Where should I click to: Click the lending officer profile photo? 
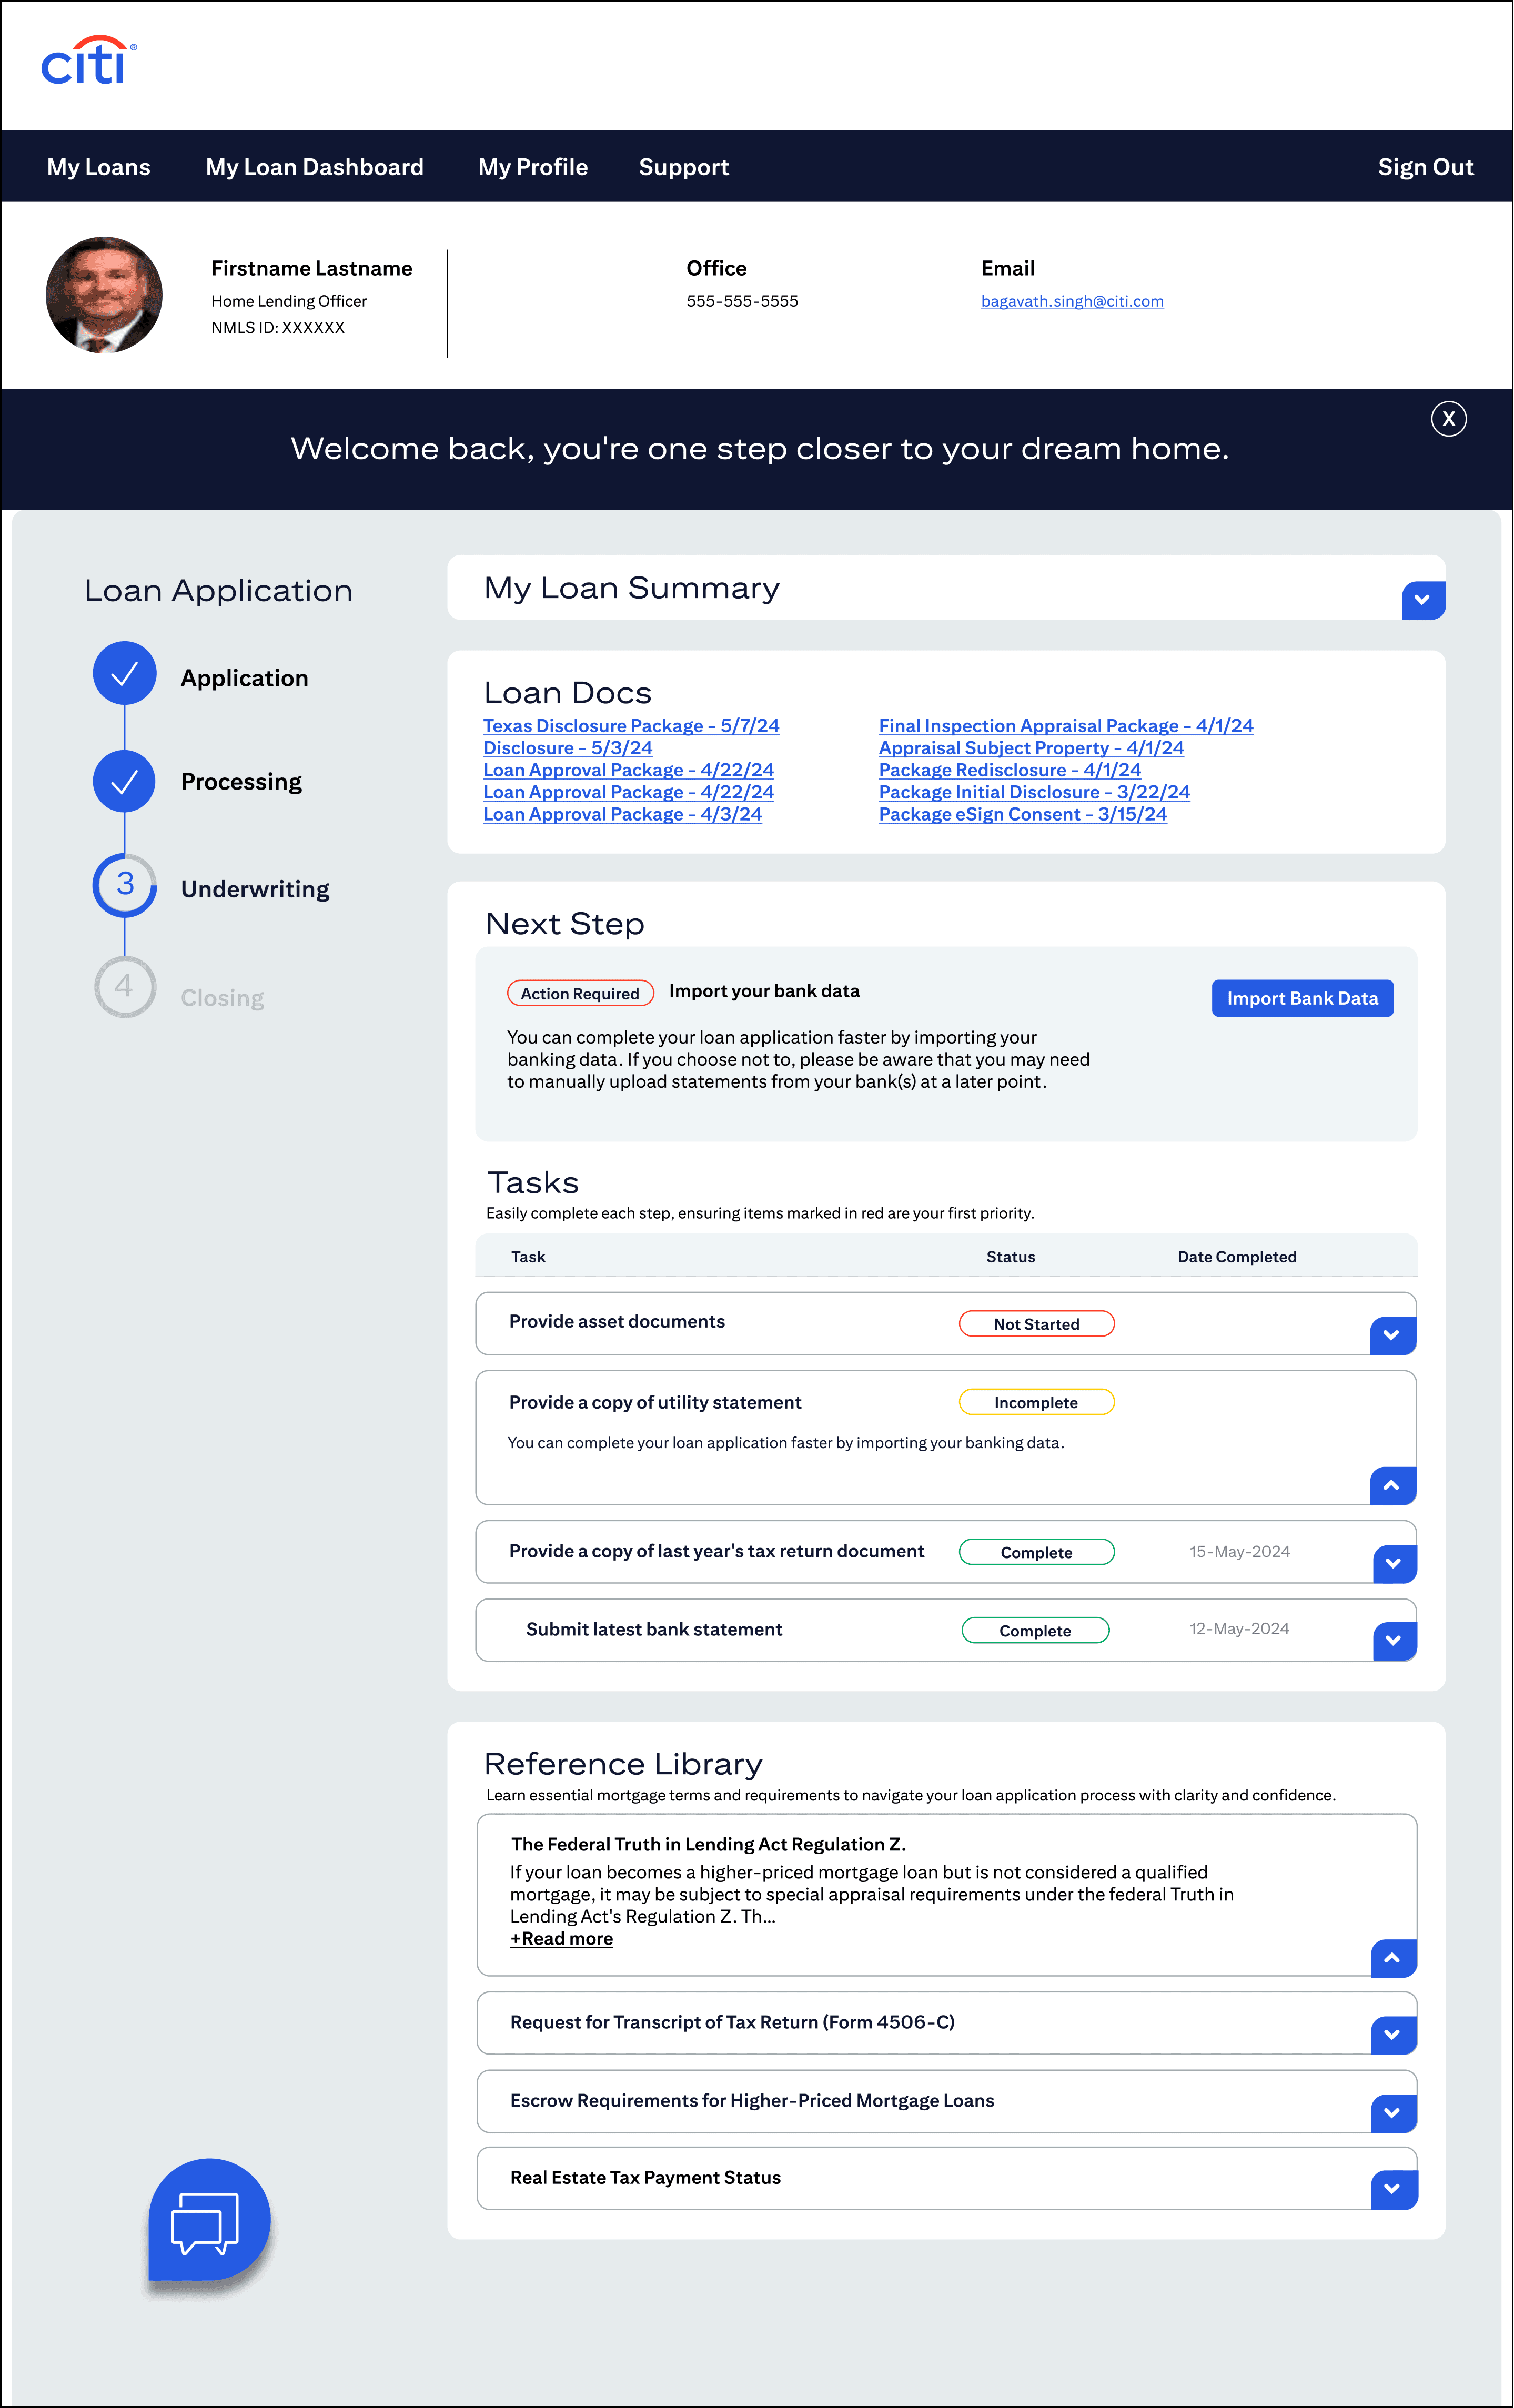pyautogui.click(x=104, y=295)
